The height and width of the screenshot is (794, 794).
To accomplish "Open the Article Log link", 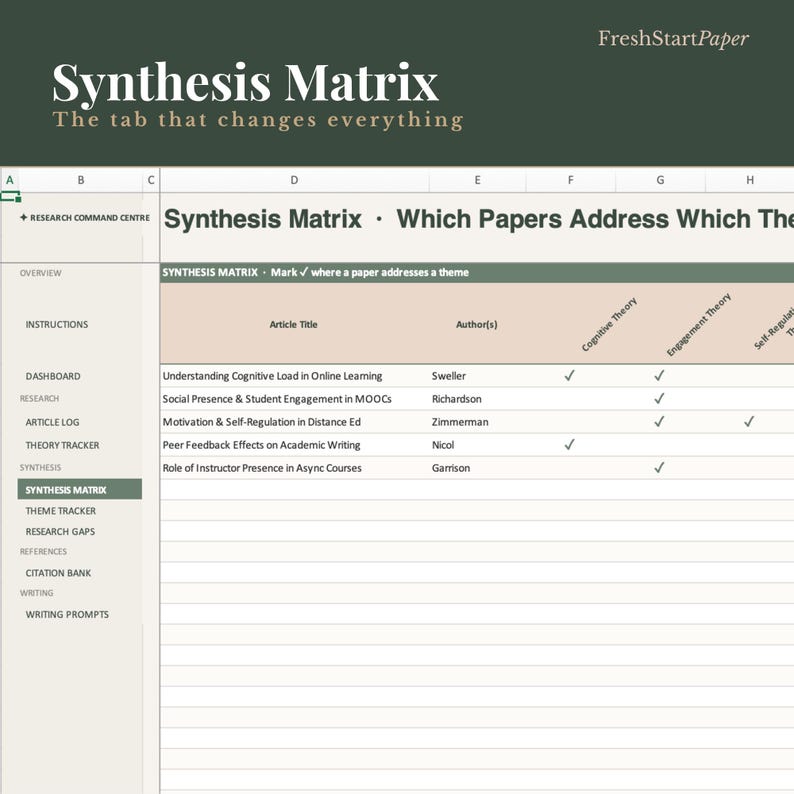I will (52, 422).
